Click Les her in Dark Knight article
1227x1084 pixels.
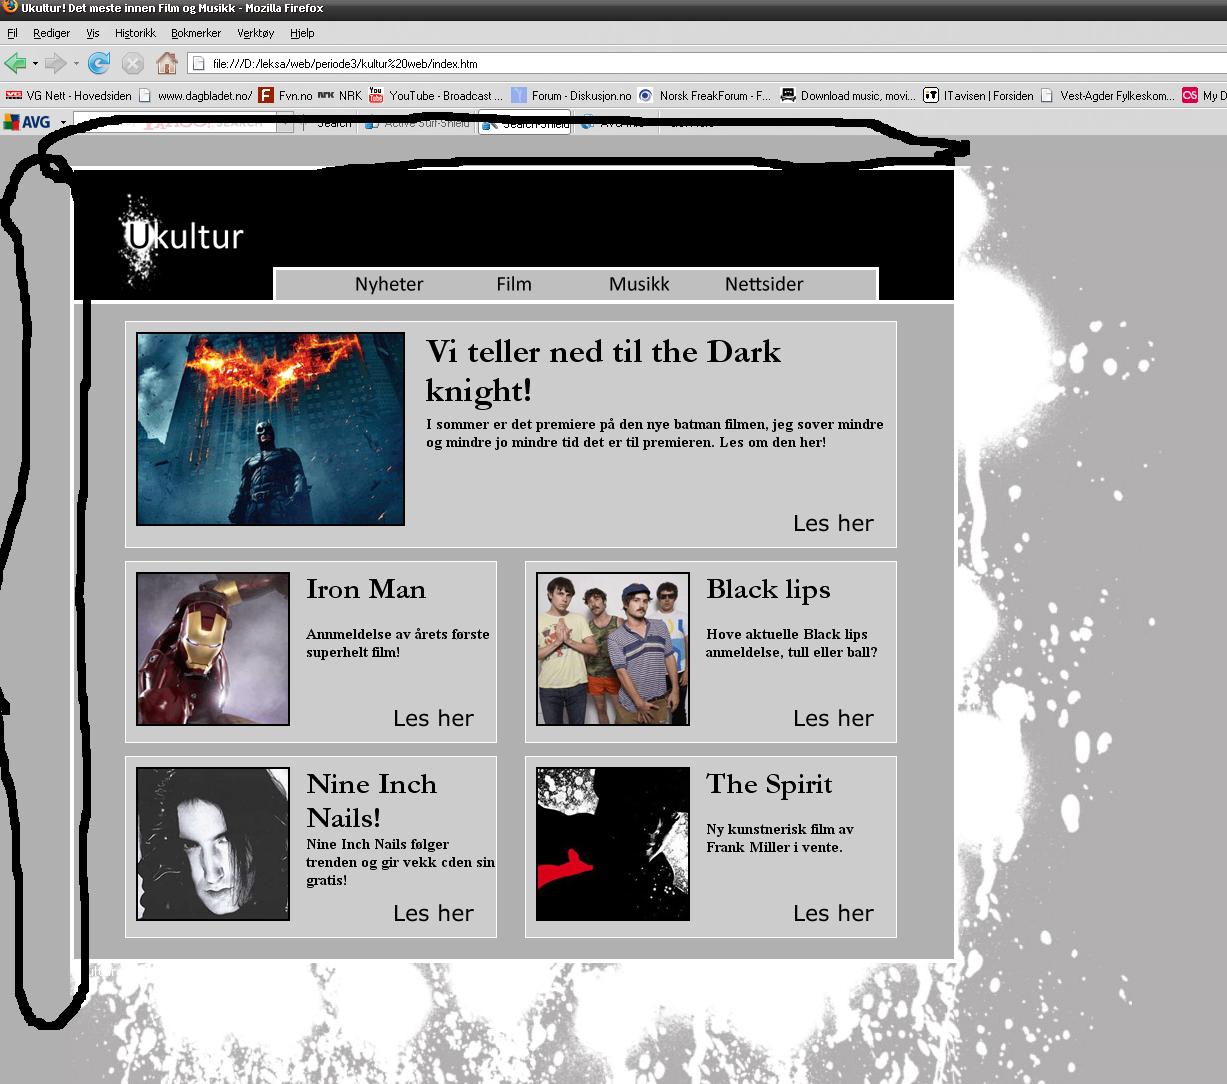click(x=833, y=523)
